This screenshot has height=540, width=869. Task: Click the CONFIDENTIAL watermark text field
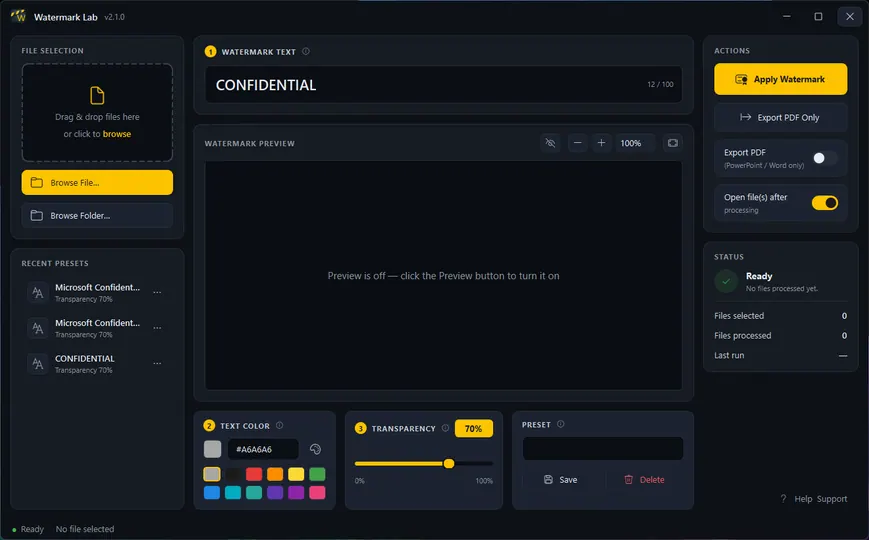tap(443, 85)
